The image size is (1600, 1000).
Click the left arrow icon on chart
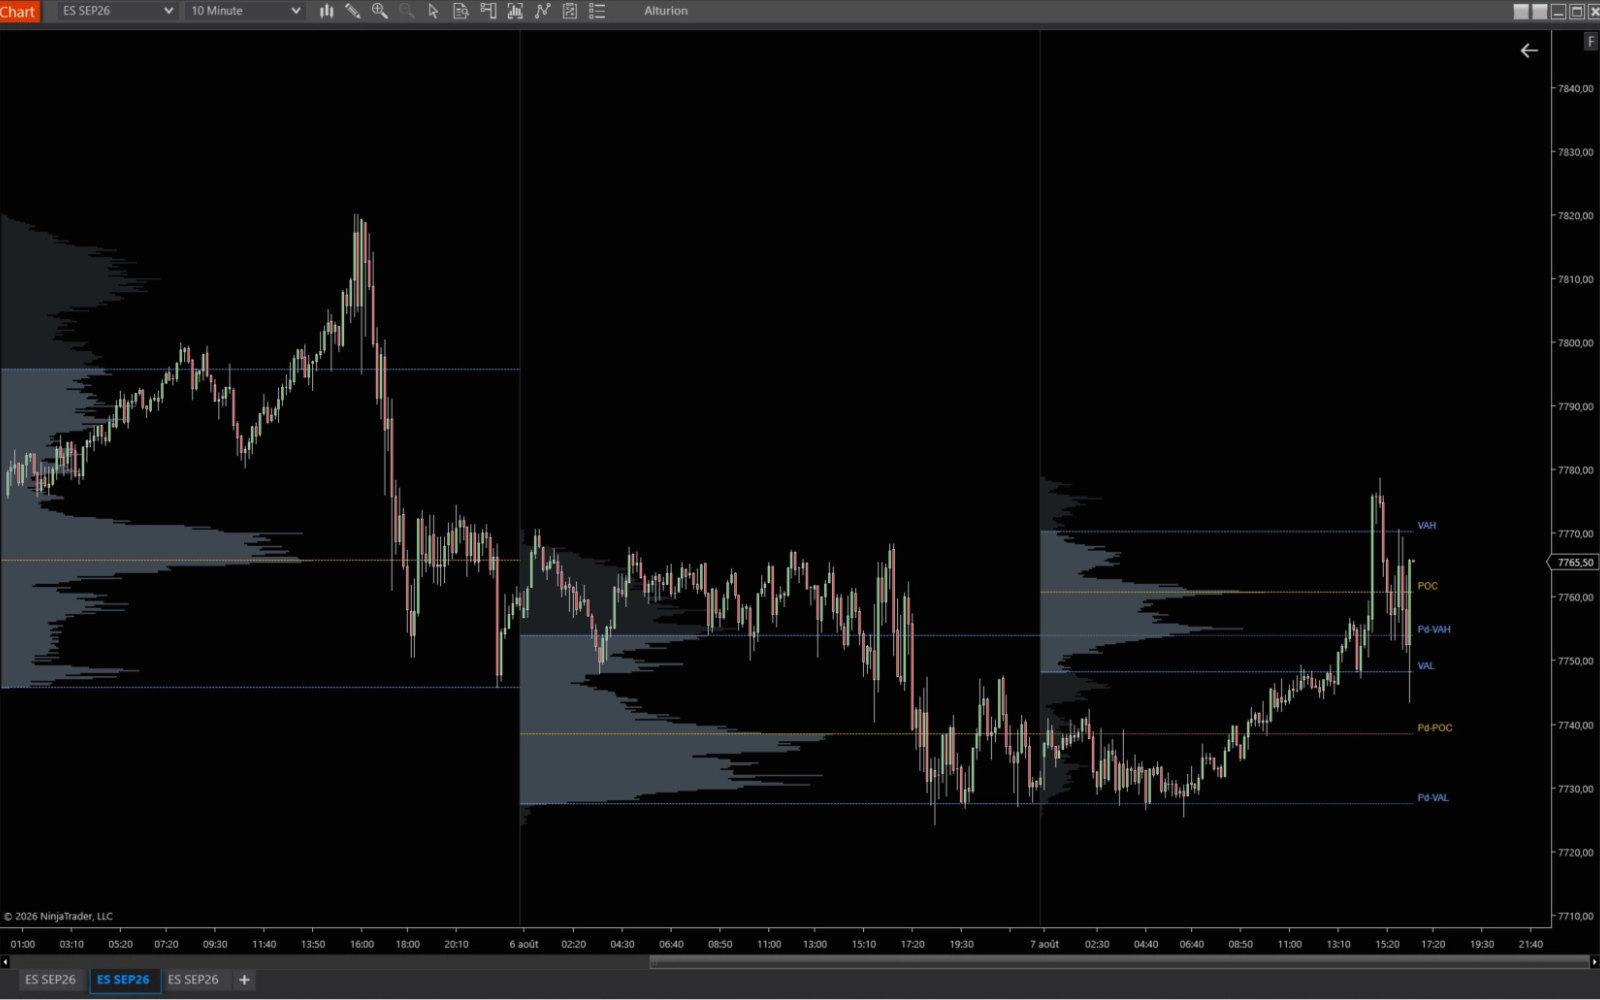click(x=1529, y=51)
